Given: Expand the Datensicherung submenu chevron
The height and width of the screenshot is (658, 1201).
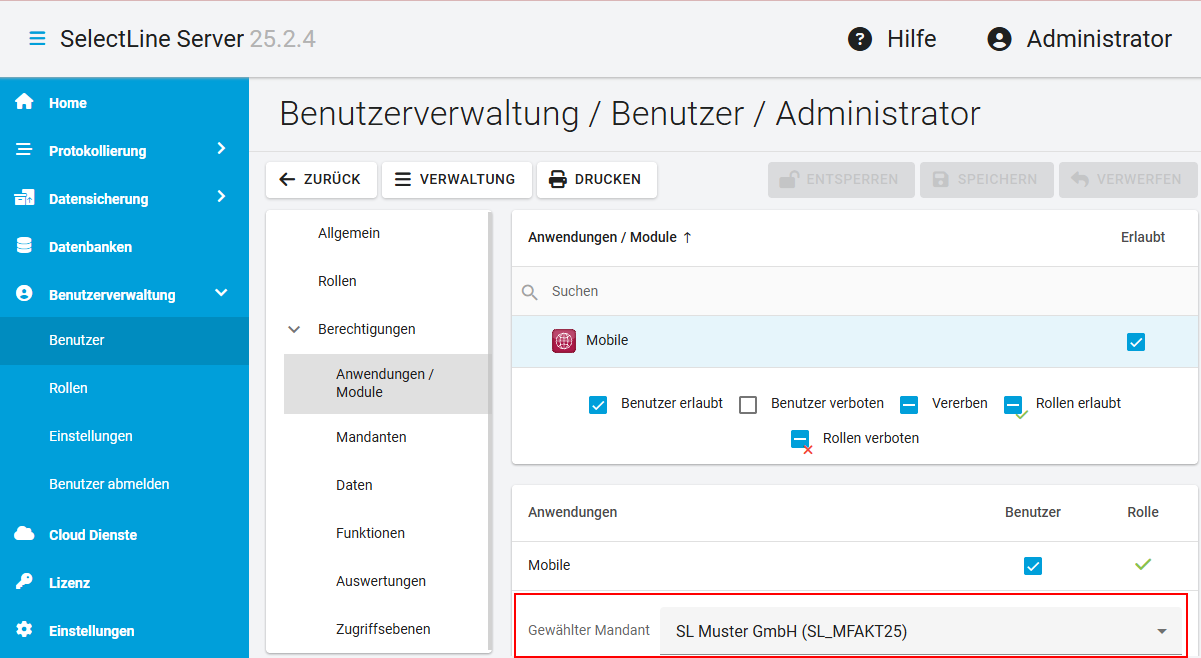Looking at the screenshot, I should [221, 197].
